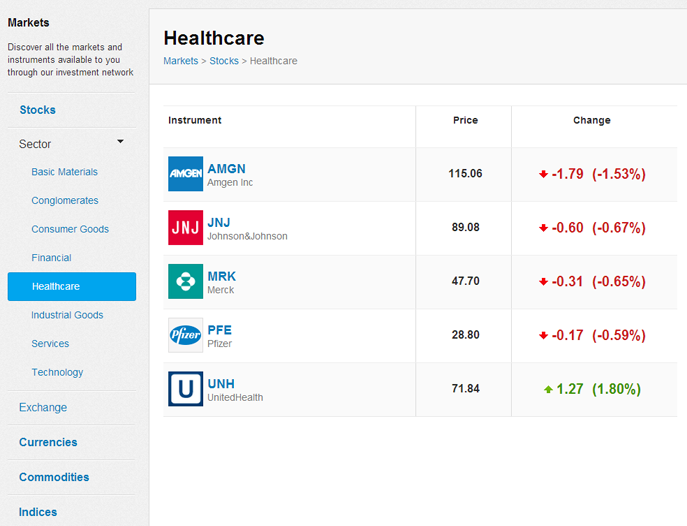Select the Technology sector
The height and width of the screenshot is (526, 687).
pos(57,372)
